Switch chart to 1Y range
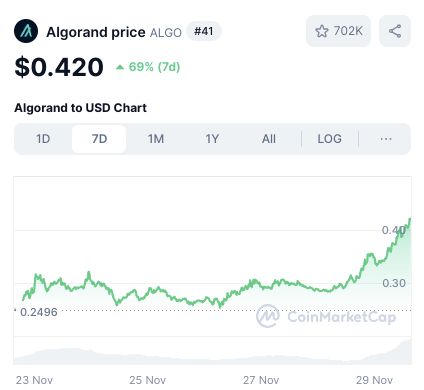424x390 pixels. 212,139
